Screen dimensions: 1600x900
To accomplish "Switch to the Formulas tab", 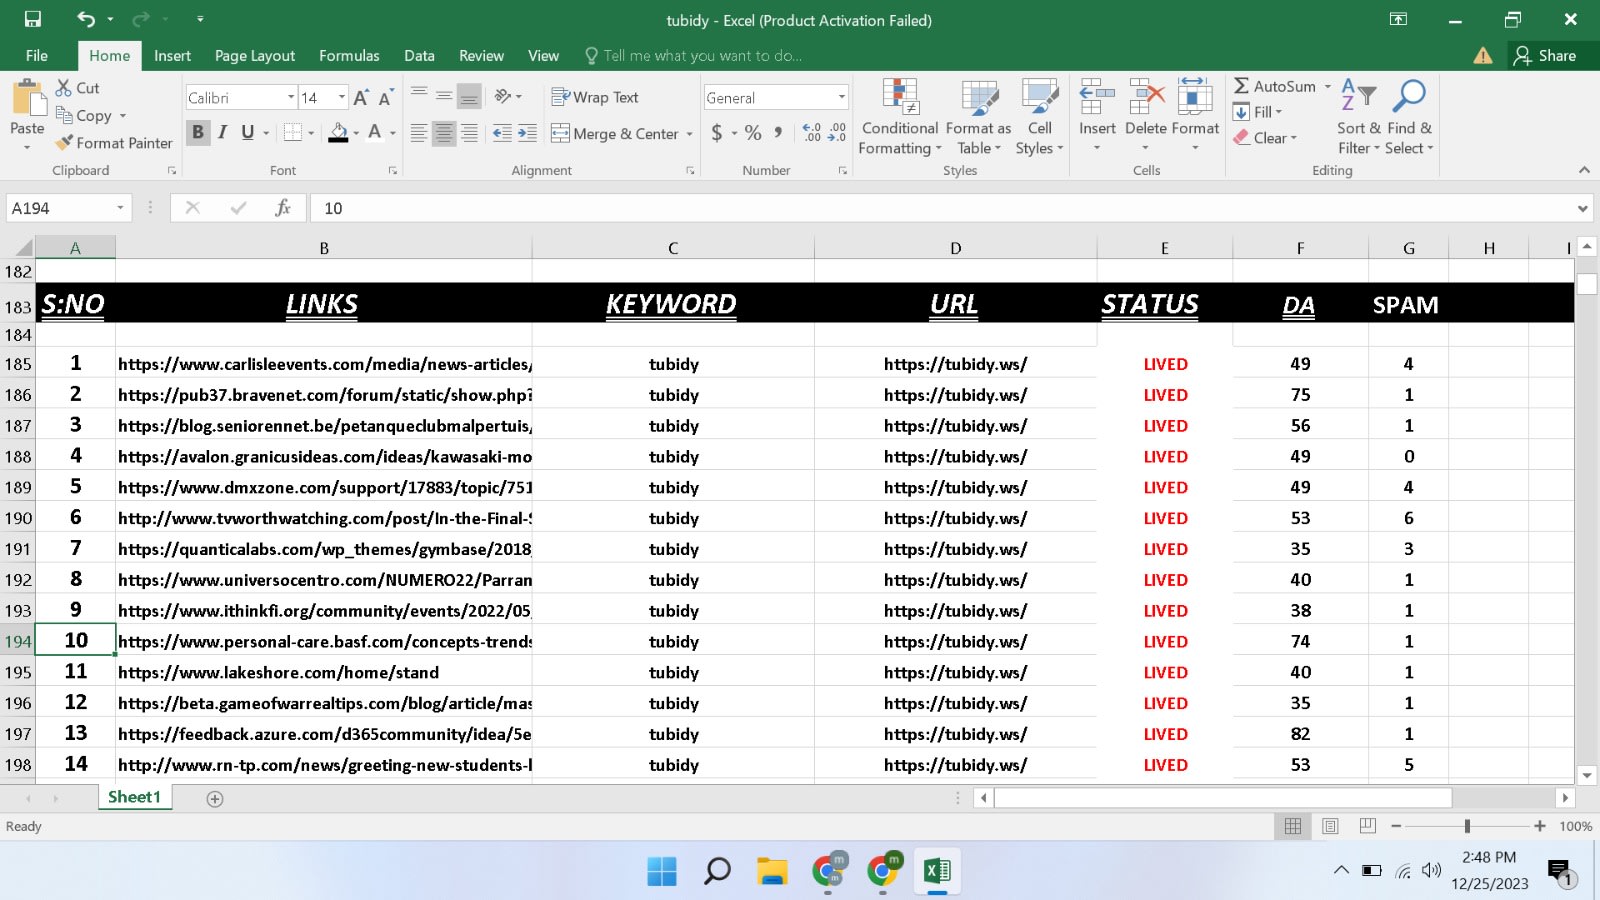I will point(349,56).
